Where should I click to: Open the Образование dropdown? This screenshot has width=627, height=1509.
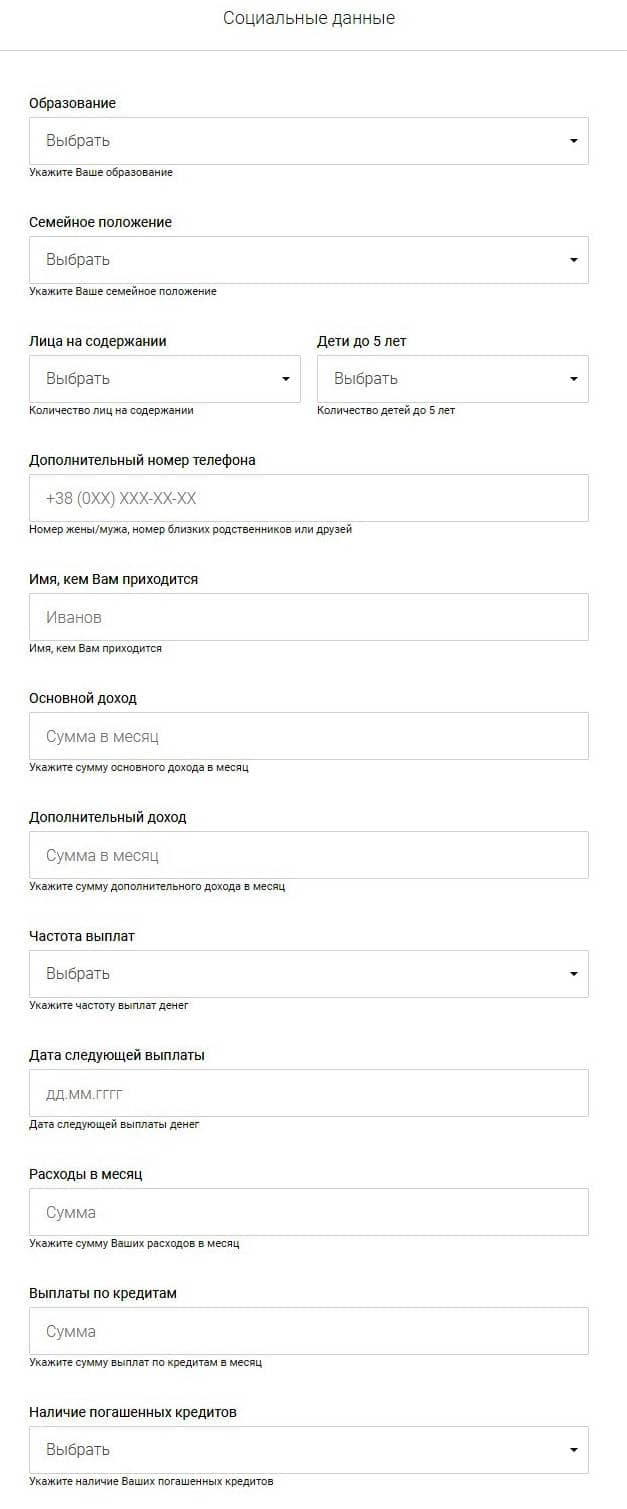point(308,141)
